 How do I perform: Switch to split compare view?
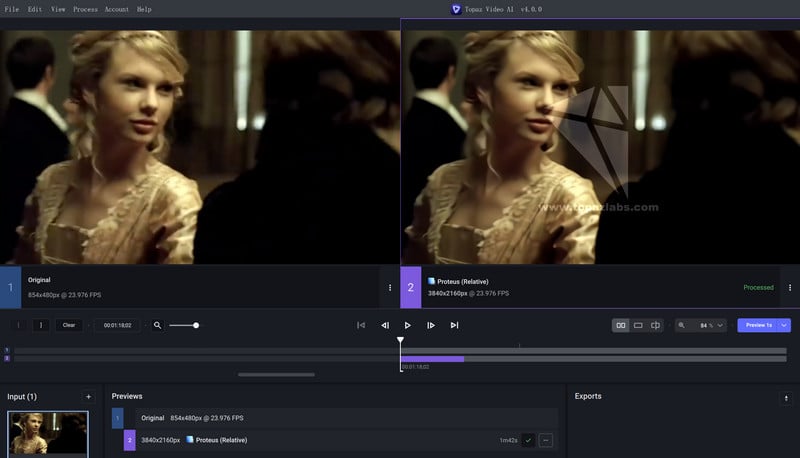point(655,325)
